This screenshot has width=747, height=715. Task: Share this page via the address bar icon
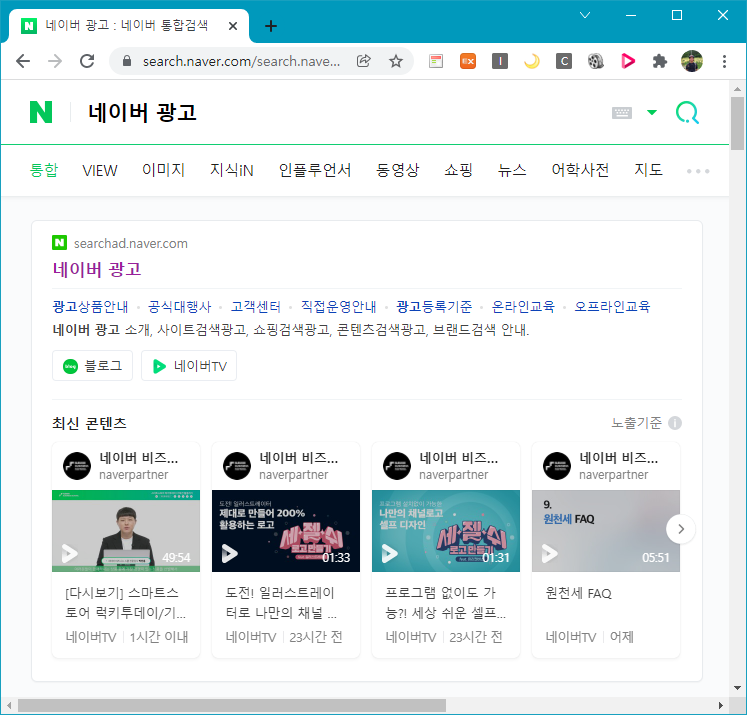363,61
